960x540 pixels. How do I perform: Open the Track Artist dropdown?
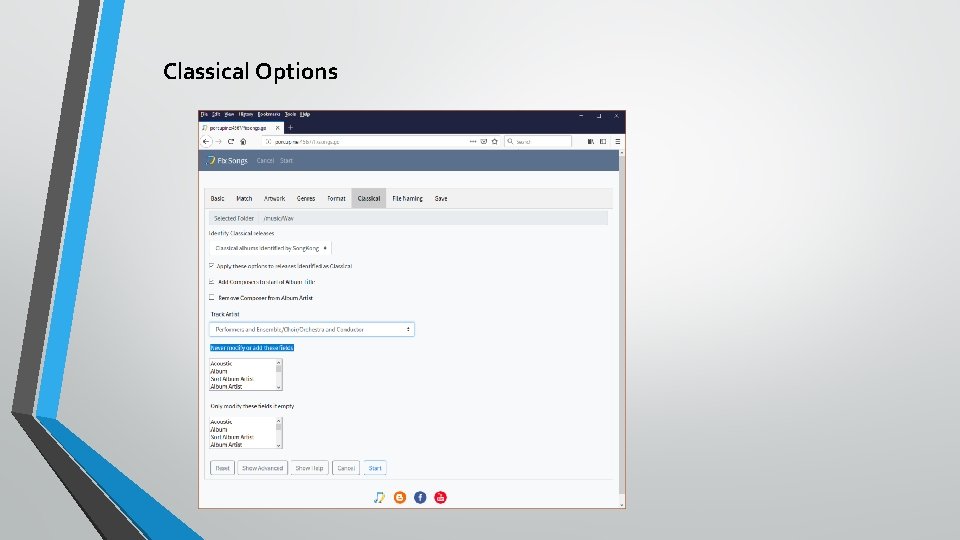click(312, 329)
